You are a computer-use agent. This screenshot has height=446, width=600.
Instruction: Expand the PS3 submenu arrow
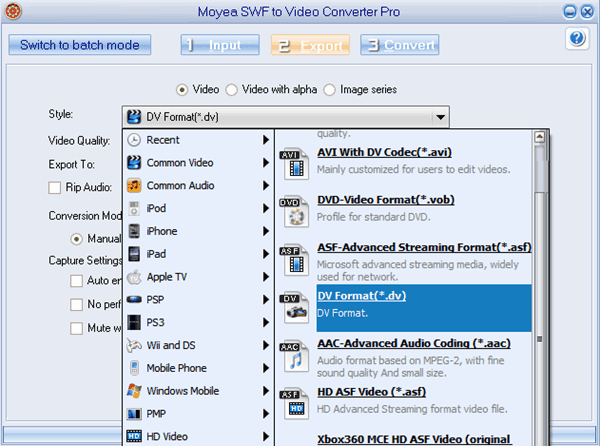pyautogui.click(x=266, y=322)
